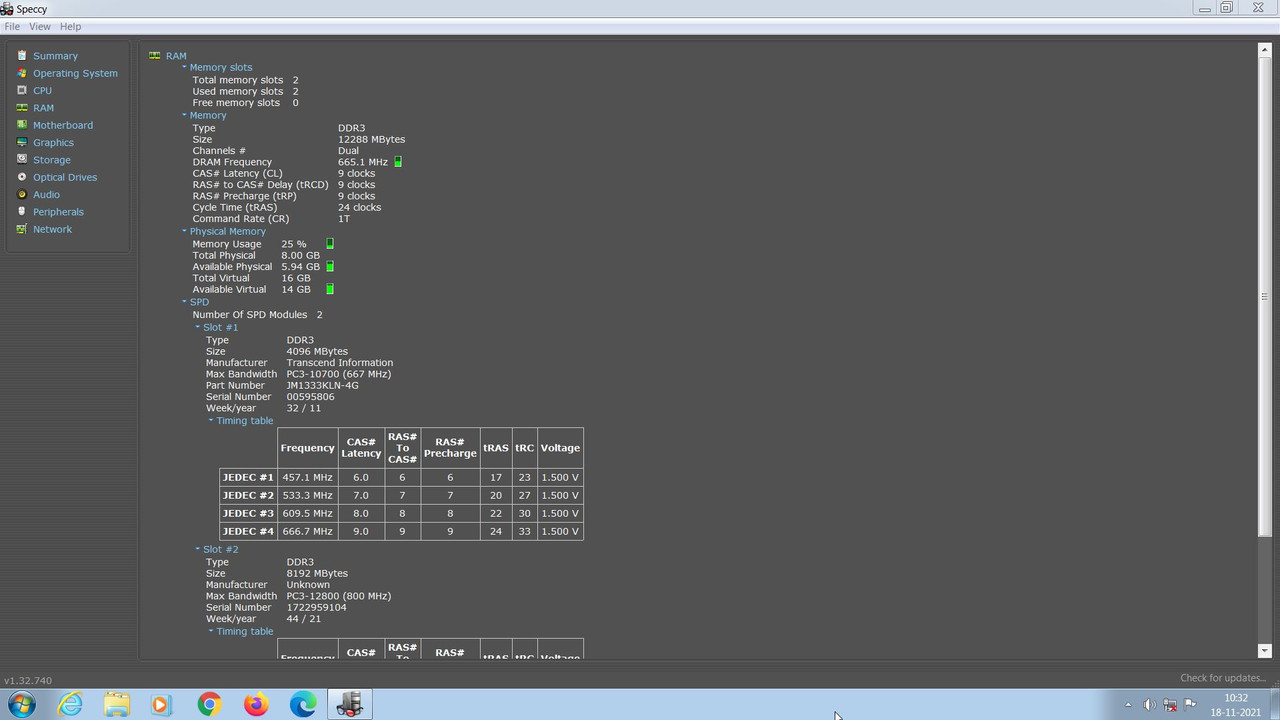Open the Optical Drives page

tap(65, 177)
